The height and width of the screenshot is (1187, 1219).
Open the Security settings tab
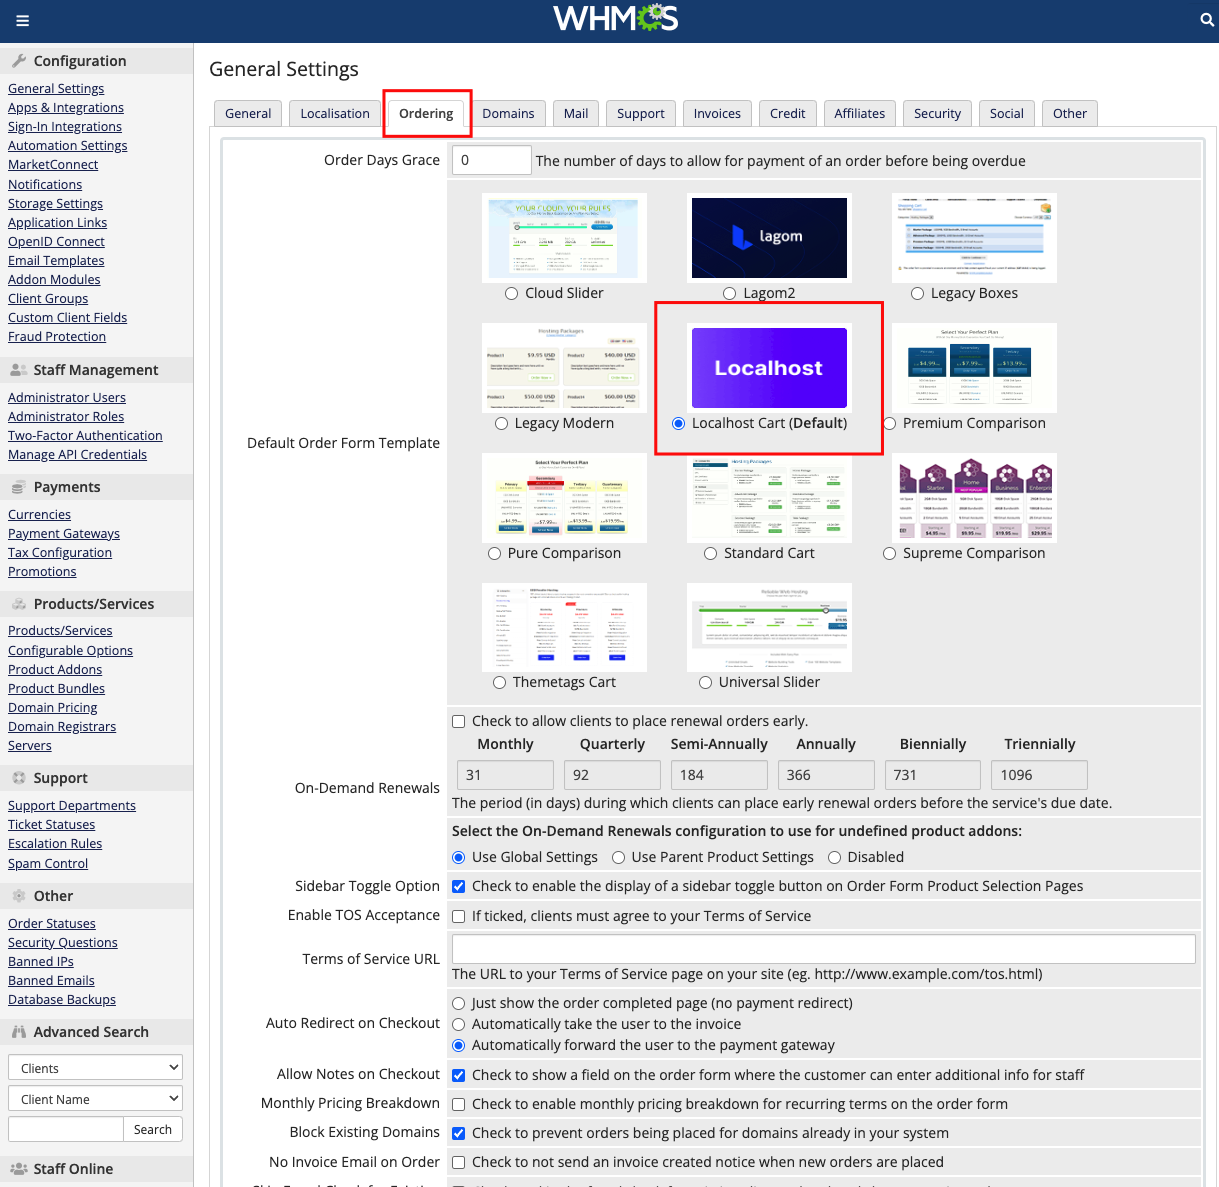click(937, 113)
